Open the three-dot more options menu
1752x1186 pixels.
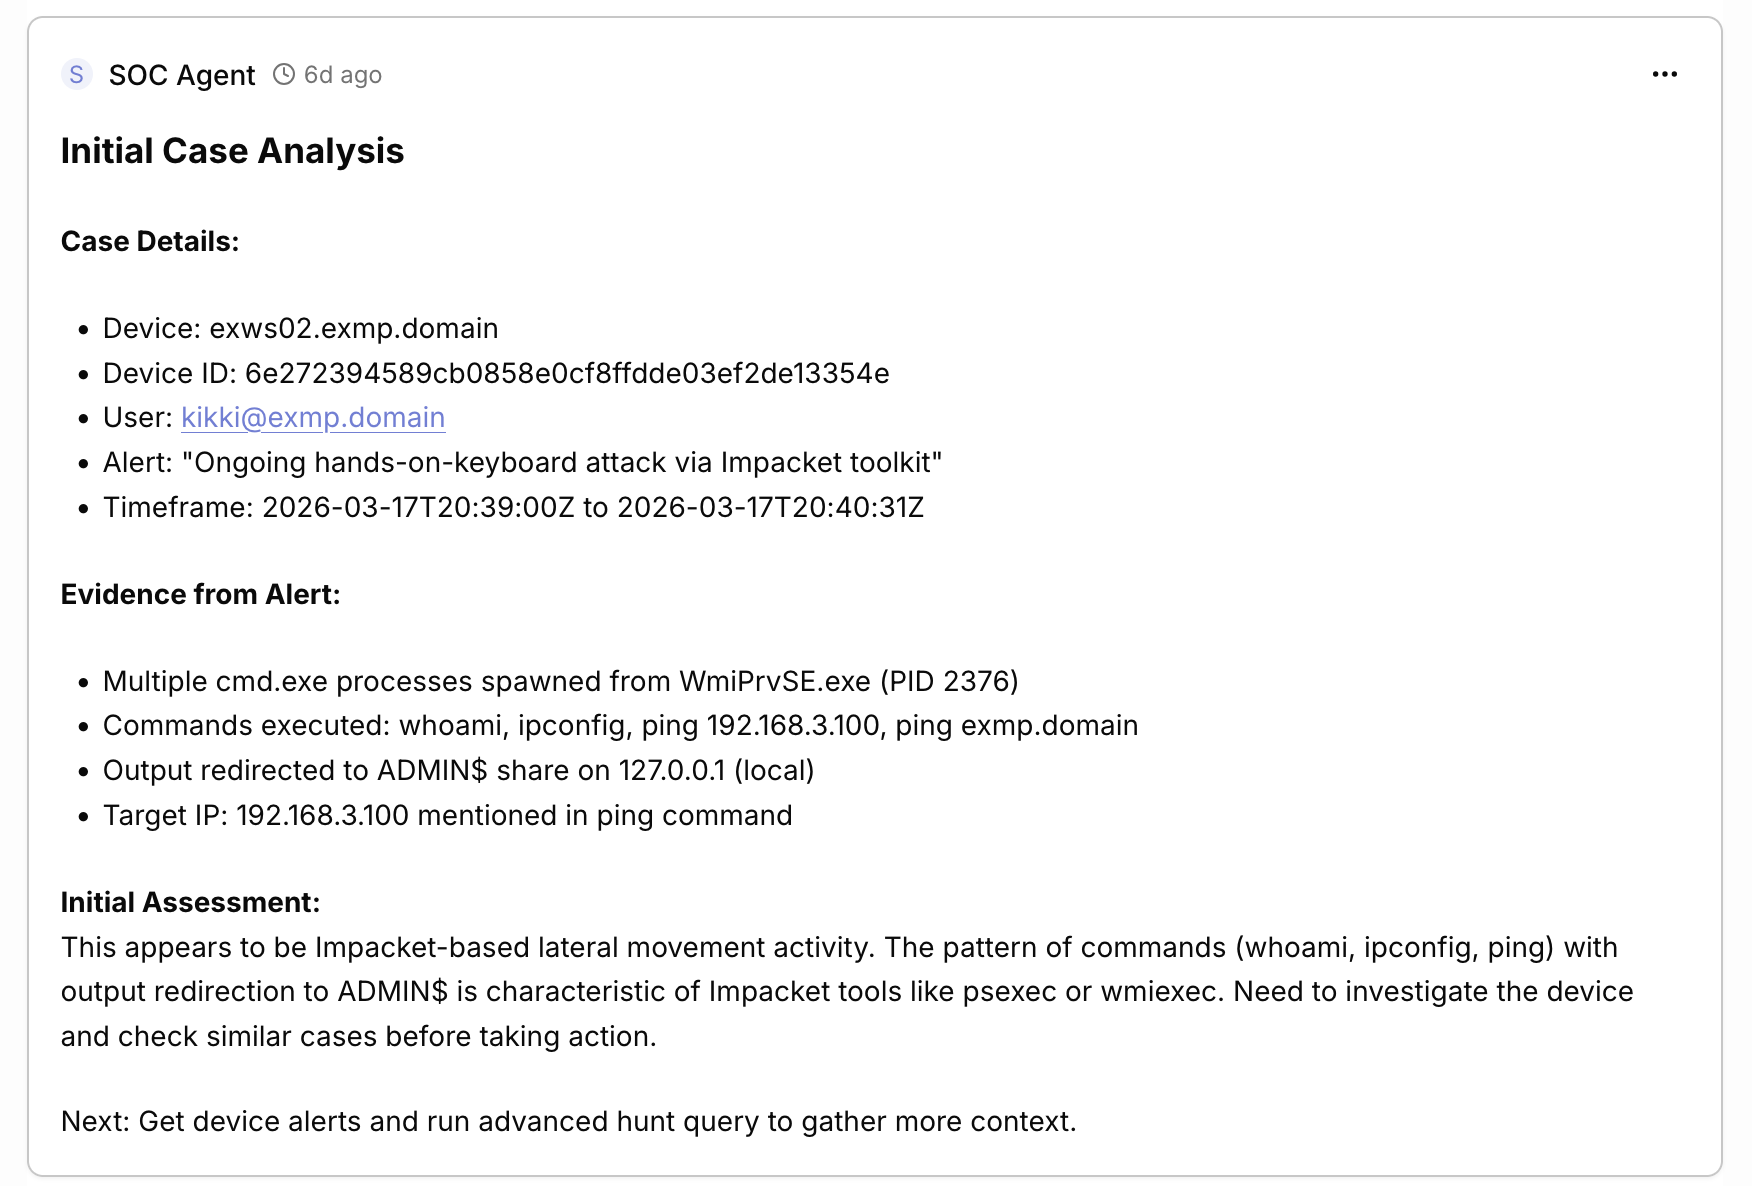tap(1664, 75)
